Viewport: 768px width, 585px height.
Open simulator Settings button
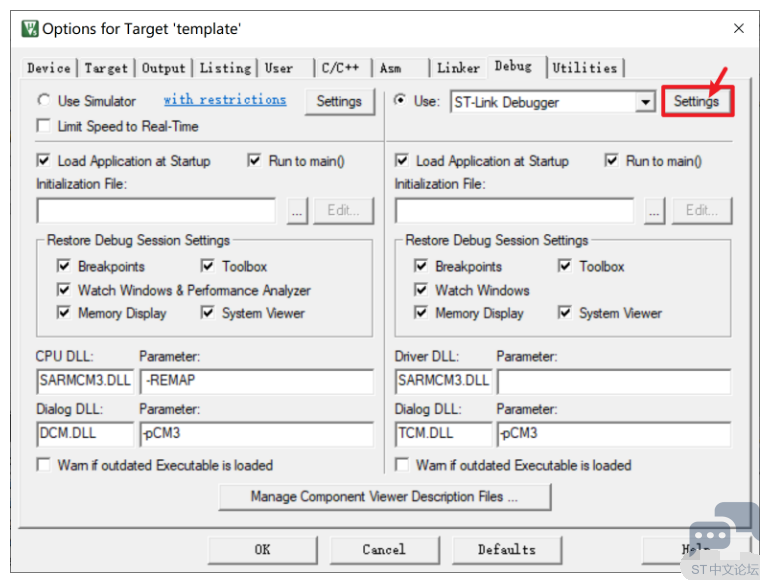(x=339, y=101)
